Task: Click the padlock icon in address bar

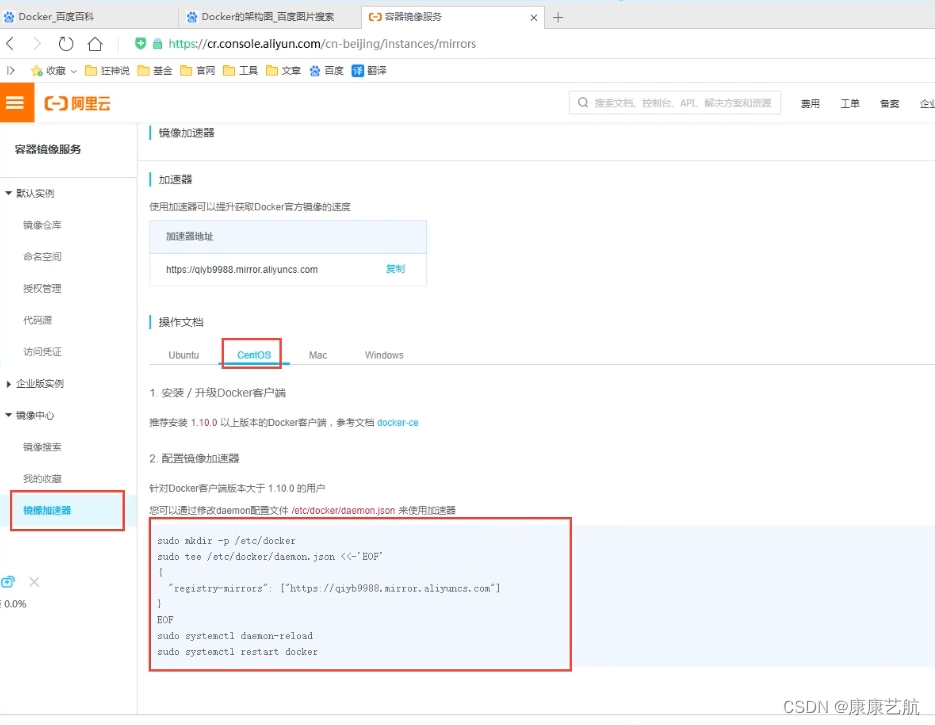Action: [x=157, y=44]
